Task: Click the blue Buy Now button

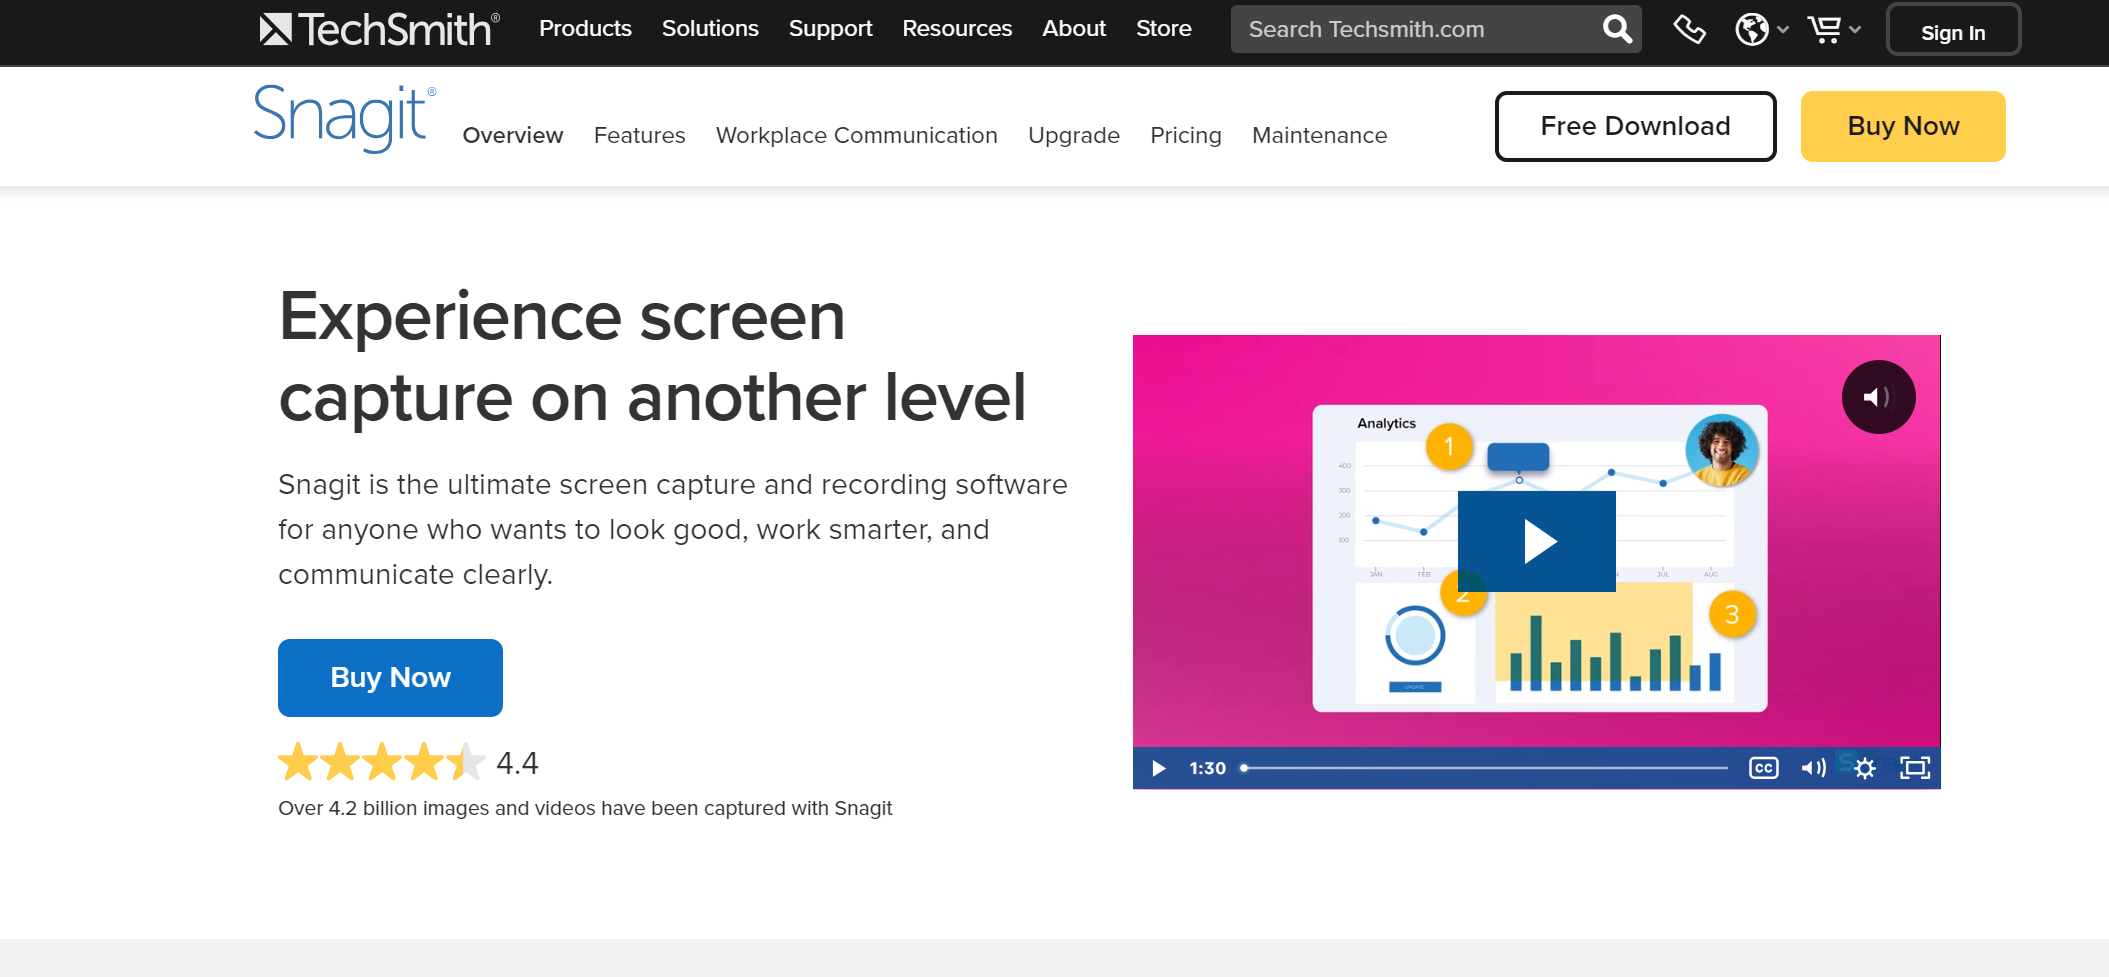Action: point(390,678)
